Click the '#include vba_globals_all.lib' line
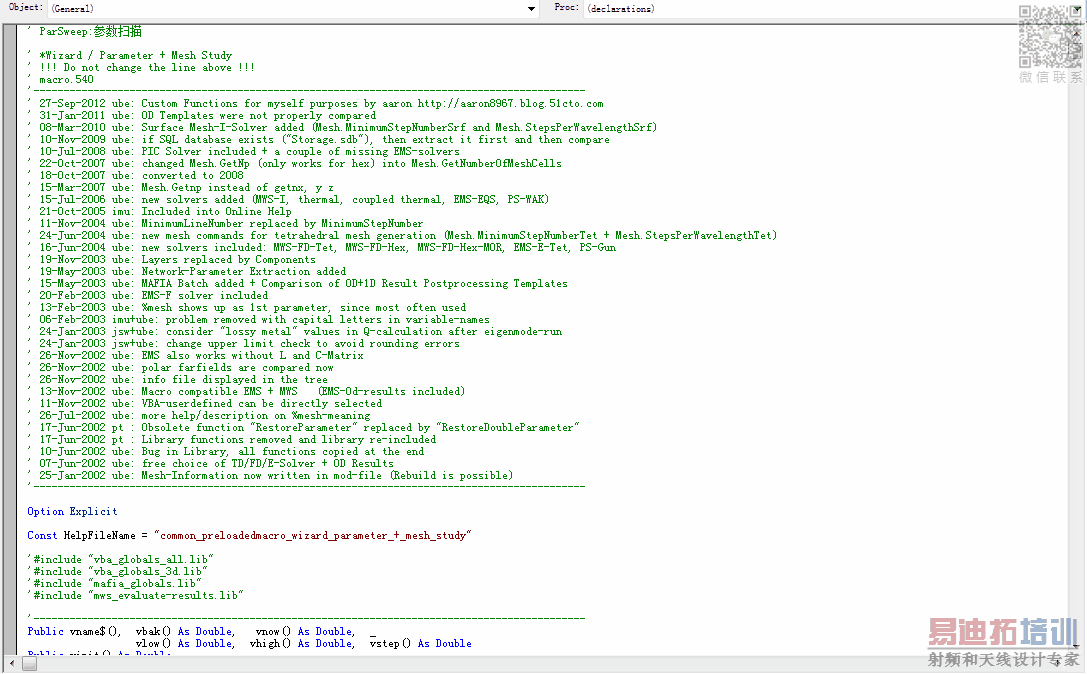Image resolution: width=1087 pixels, height=674 pixels. pos(121,560)
